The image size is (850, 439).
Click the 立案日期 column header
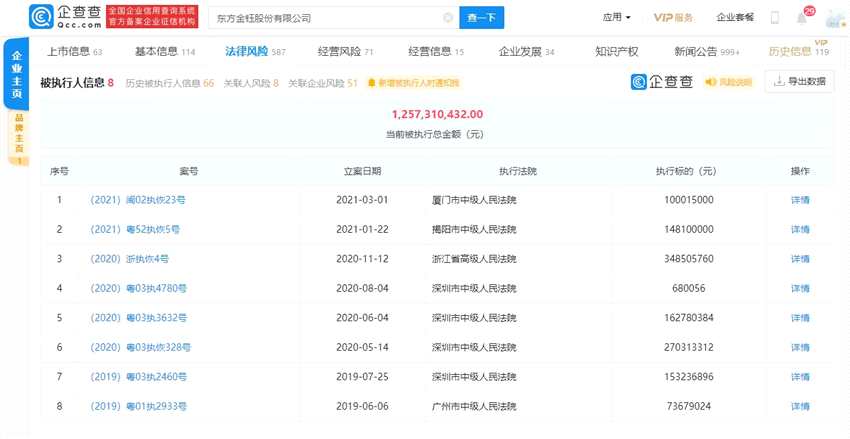[x=363, y=171]
